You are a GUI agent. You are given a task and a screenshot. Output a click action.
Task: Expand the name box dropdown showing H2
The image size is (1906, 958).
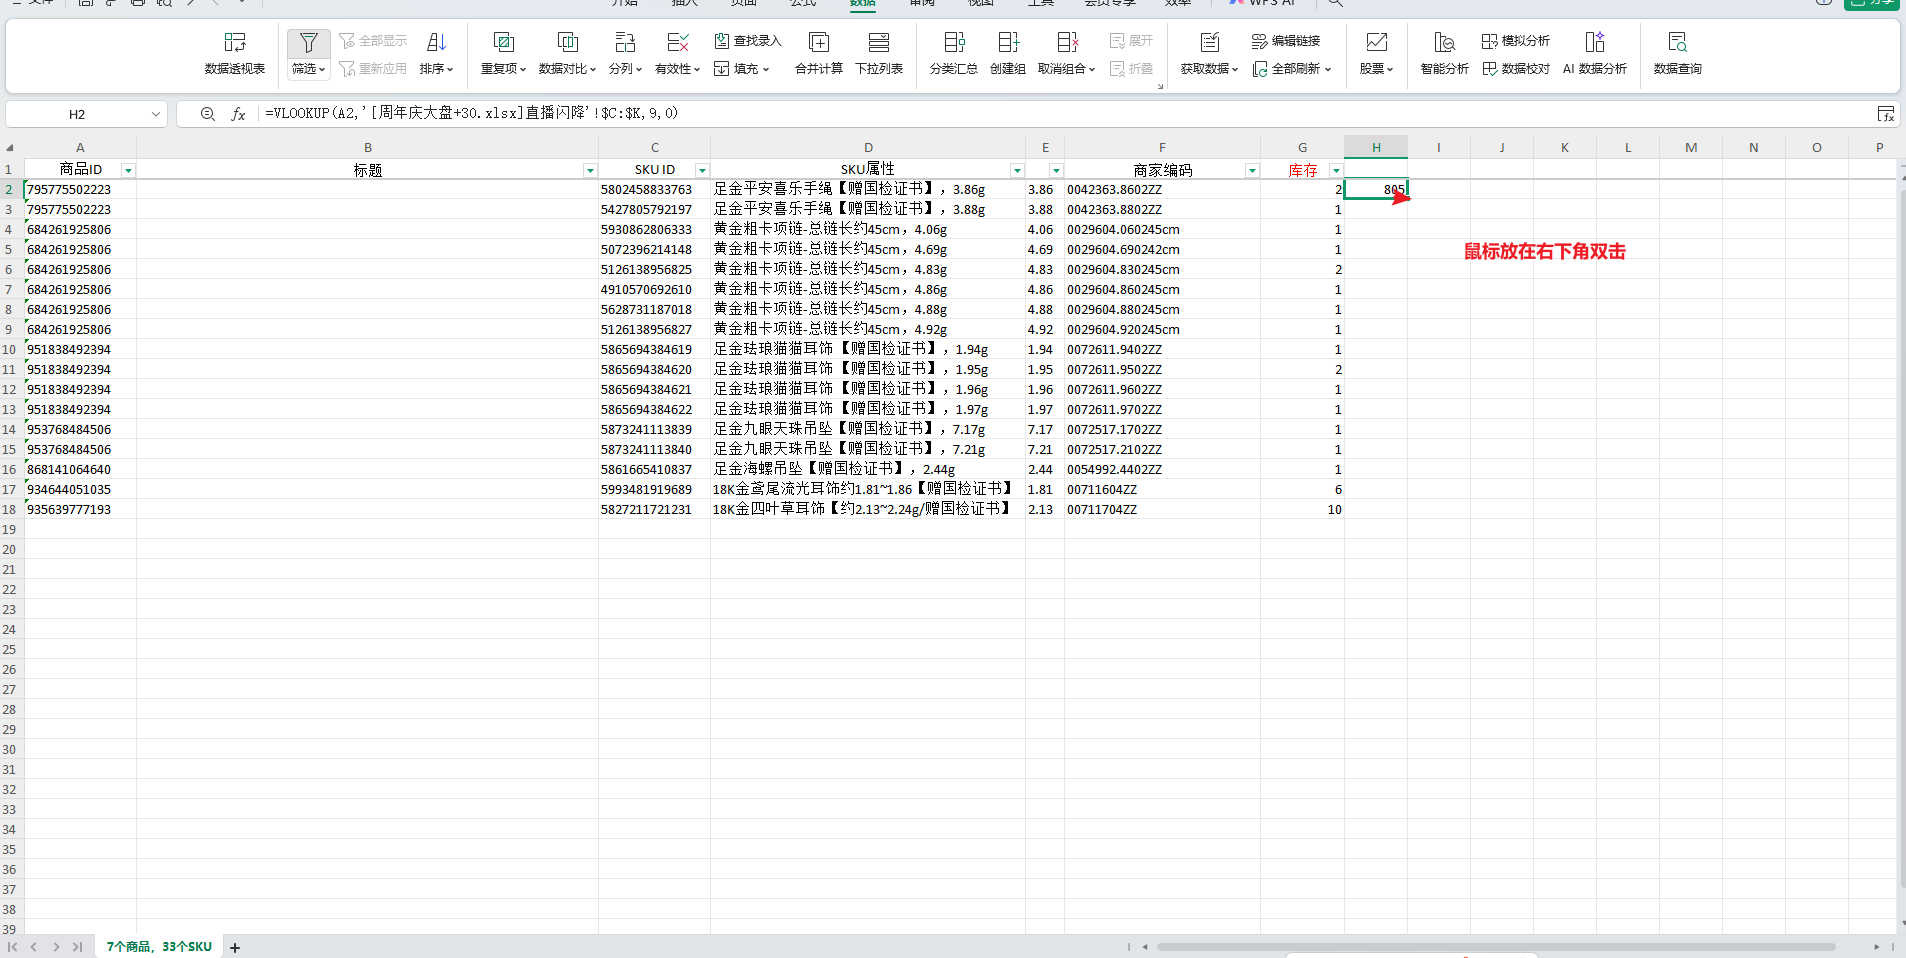pyautogui.click(x=155, y=114)
